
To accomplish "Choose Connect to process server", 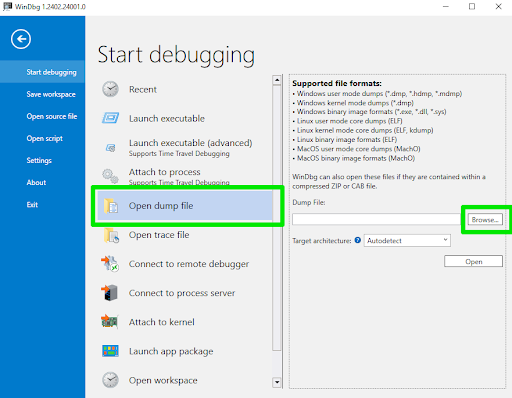I will pos(185,293).
